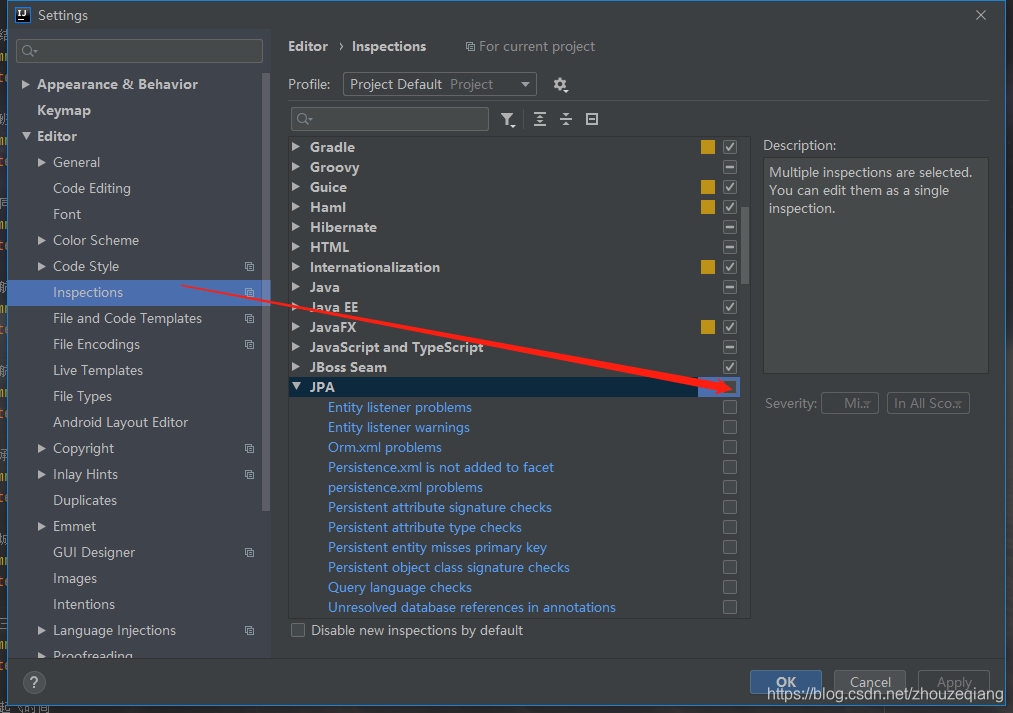Viewport: 1013px width, 713px height.
Task: Click the project-level icon beside Inlay Hints
Action: pos(249,475)
